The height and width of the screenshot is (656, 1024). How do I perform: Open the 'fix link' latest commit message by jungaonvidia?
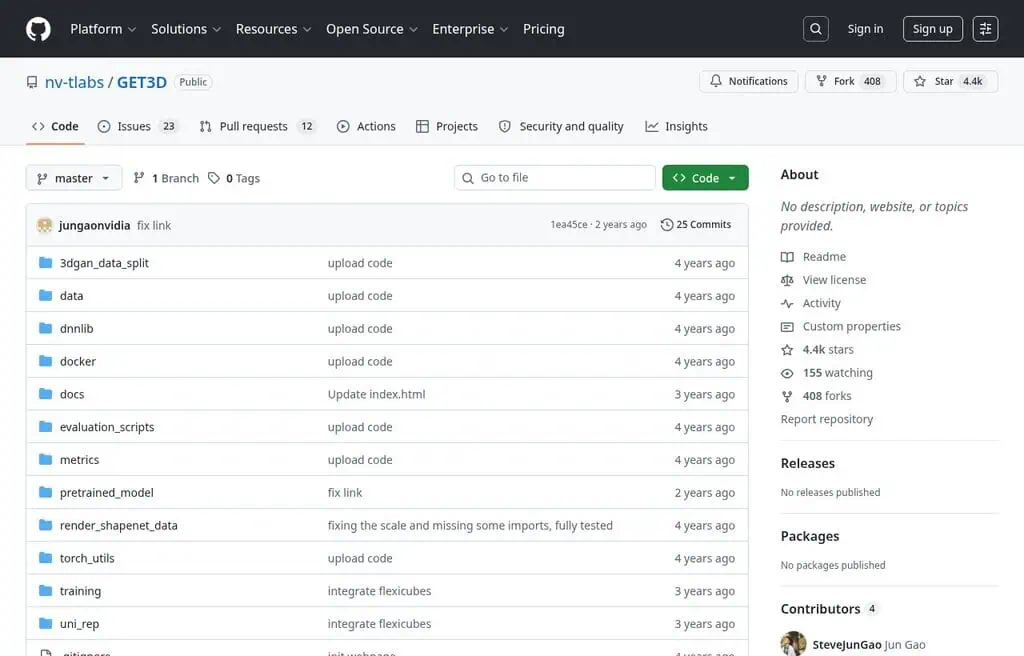pos(154,225)
